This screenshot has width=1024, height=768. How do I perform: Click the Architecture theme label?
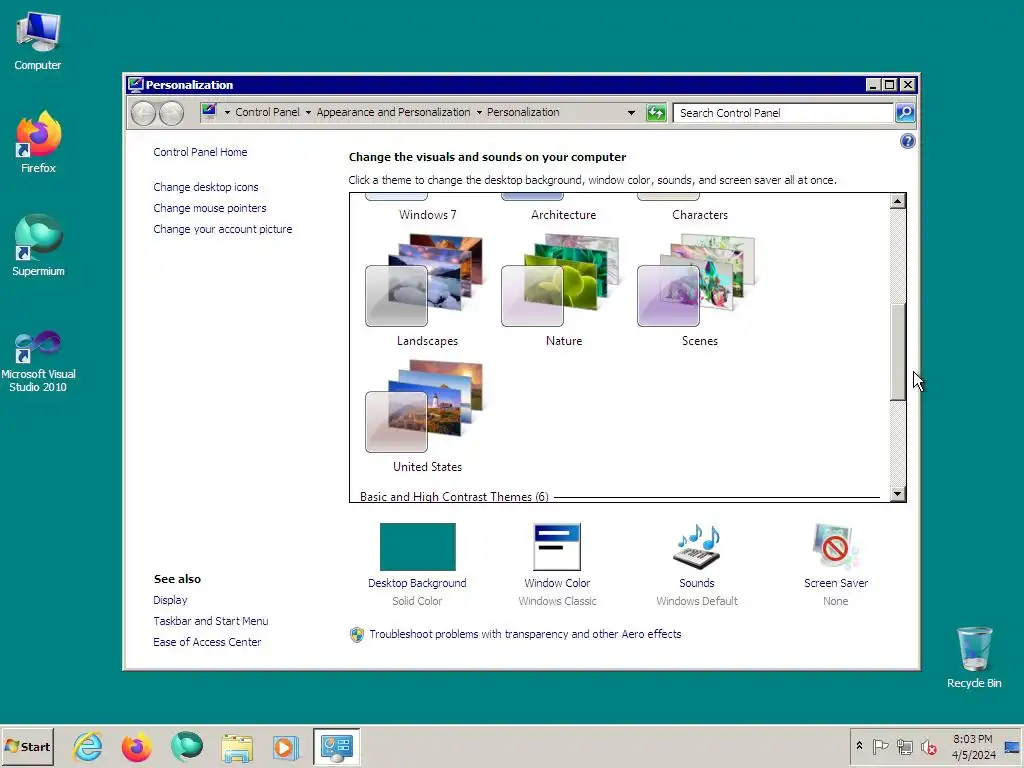563,215
